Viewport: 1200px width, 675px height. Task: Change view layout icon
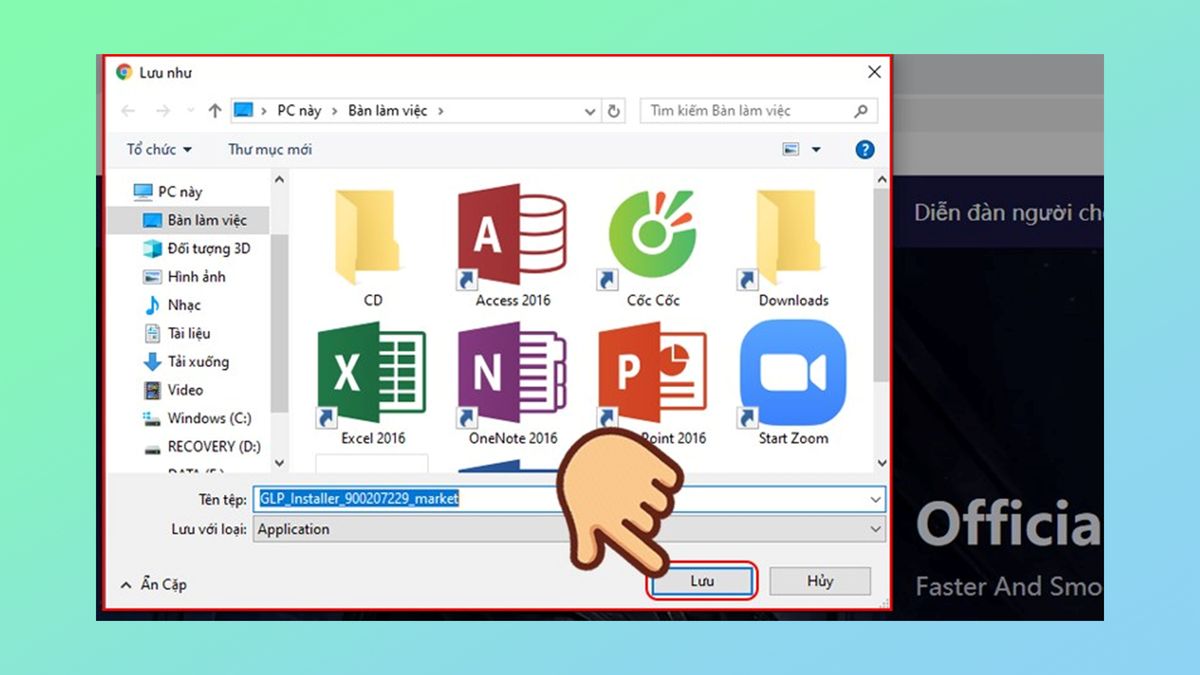[792, 149]
